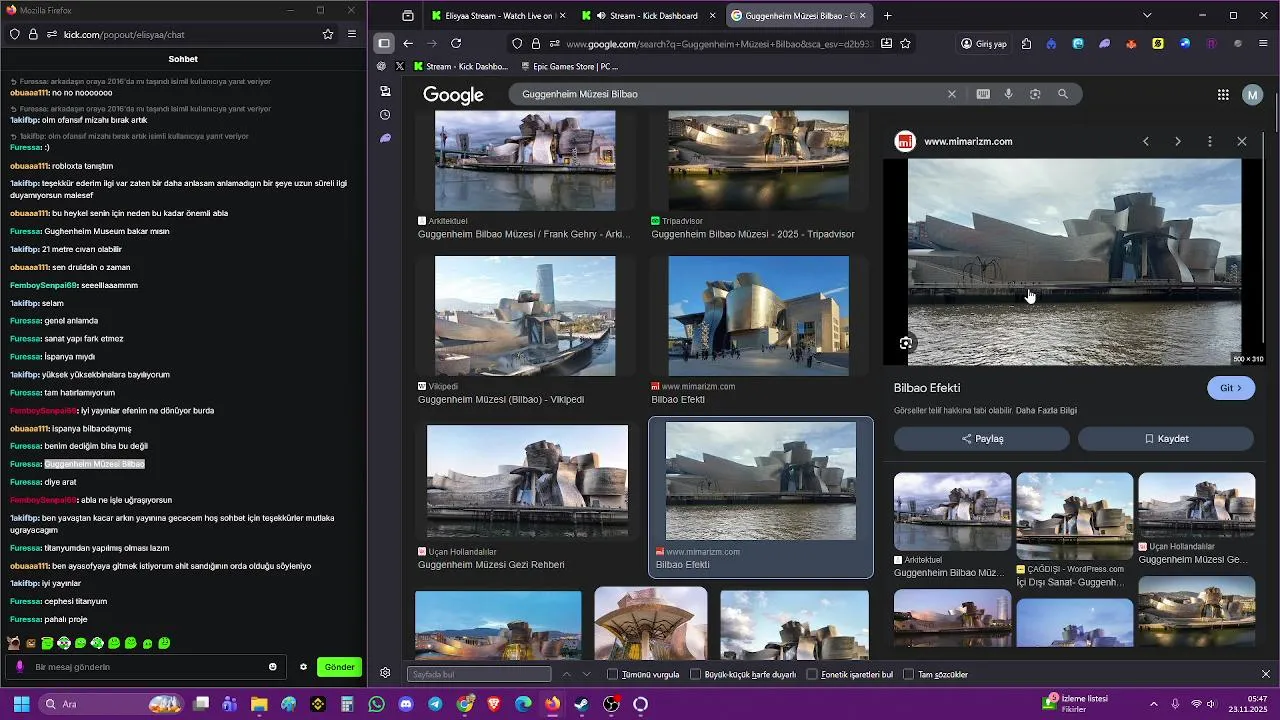The image size is (1280, 720).
Task: Save the image with 'Kaydet'
Action: point(1166,438)
